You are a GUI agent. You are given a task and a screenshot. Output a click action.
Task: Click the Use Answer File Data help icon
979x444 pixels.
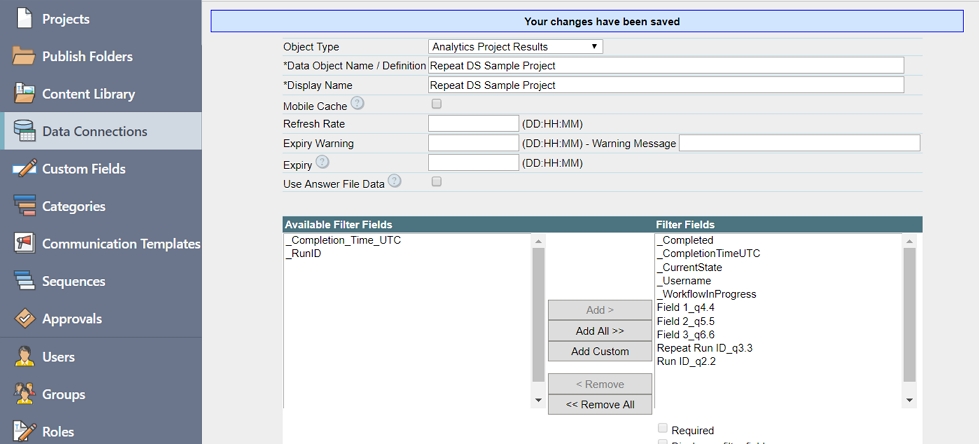(x=395, y=181)
